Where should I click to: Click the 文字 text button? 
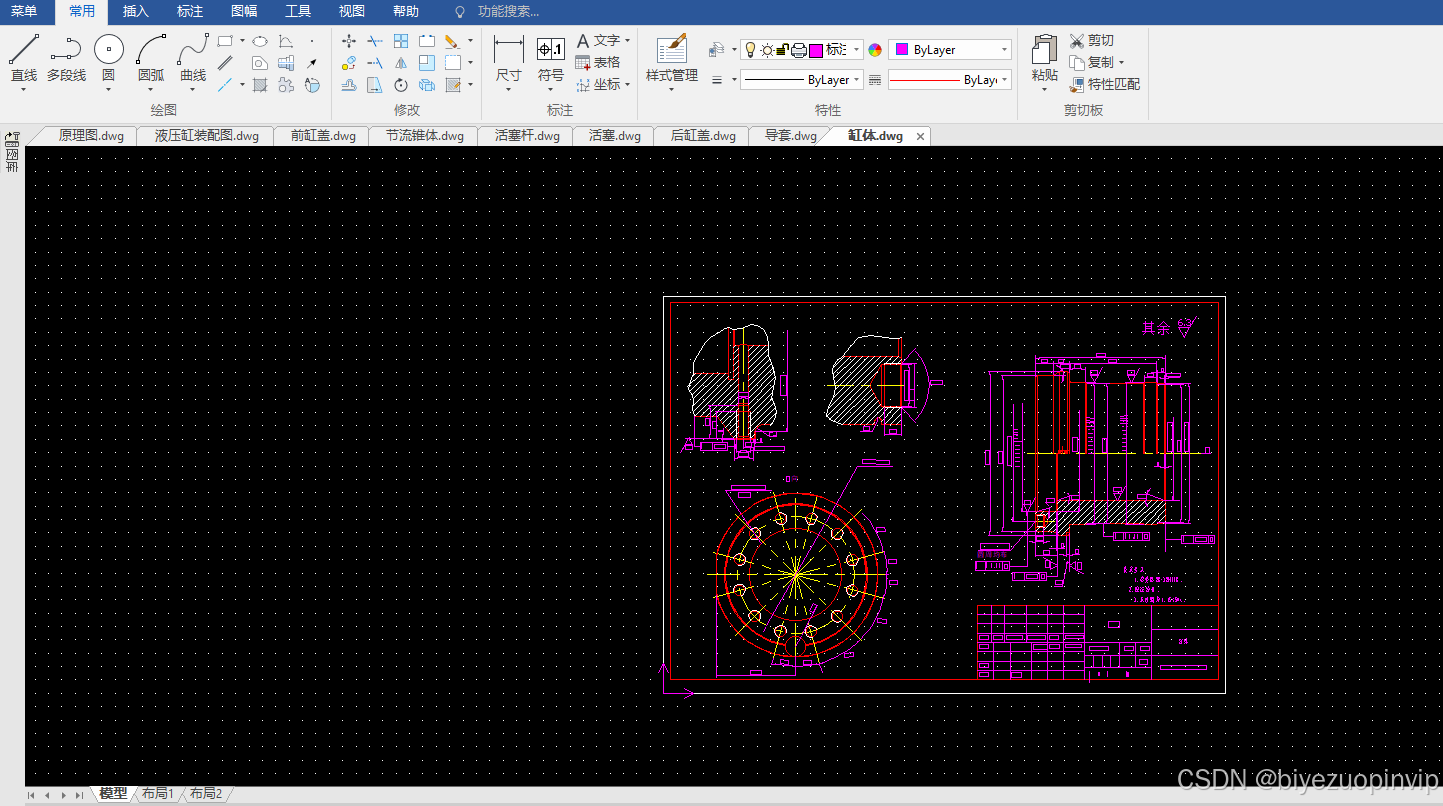point(604,40)
